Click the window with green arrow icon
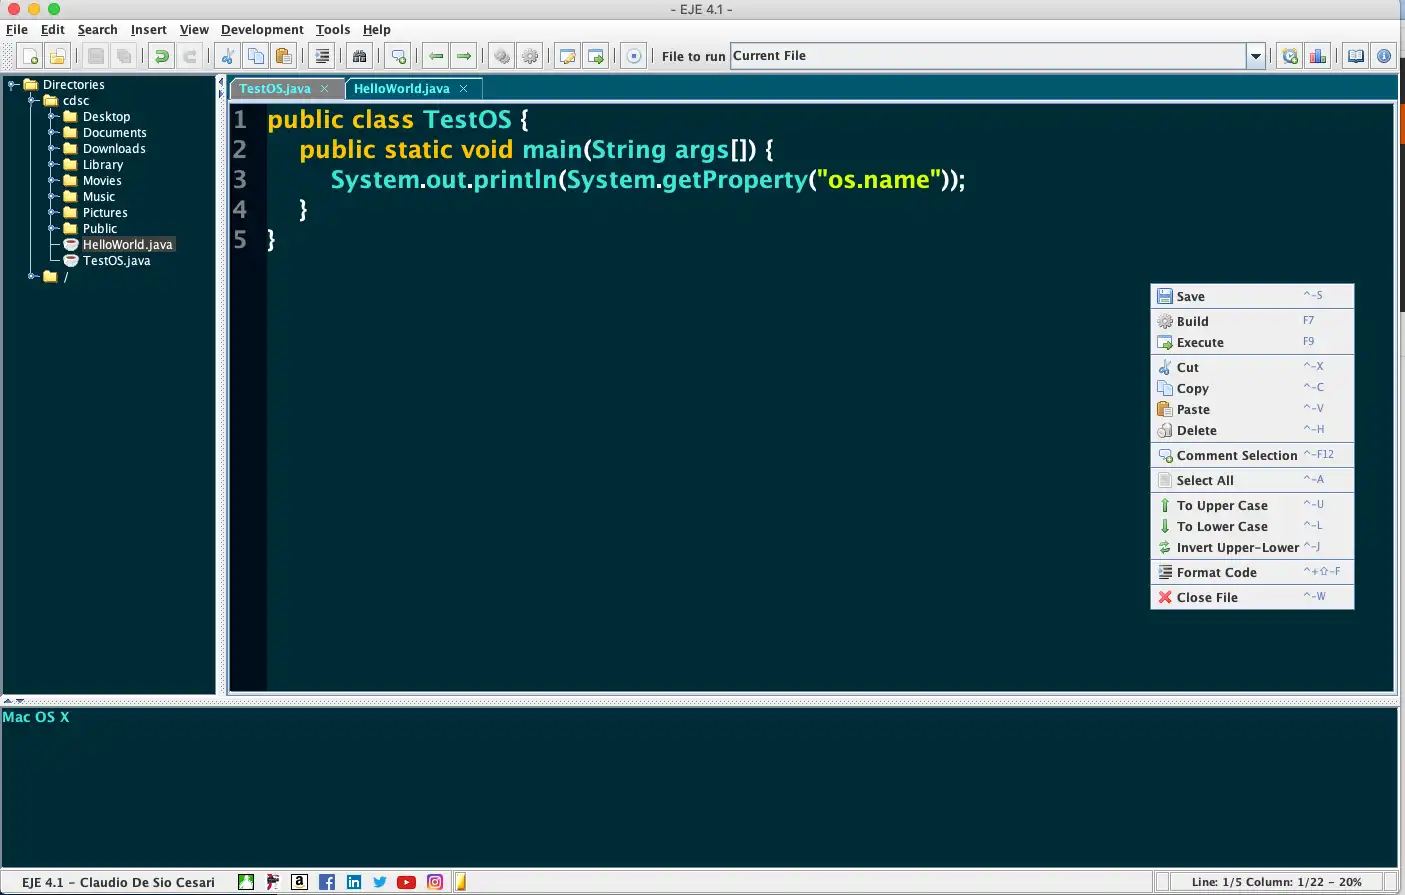This screenshot has width=1405, height=895. pyautogui.click(x=596, y=57)
